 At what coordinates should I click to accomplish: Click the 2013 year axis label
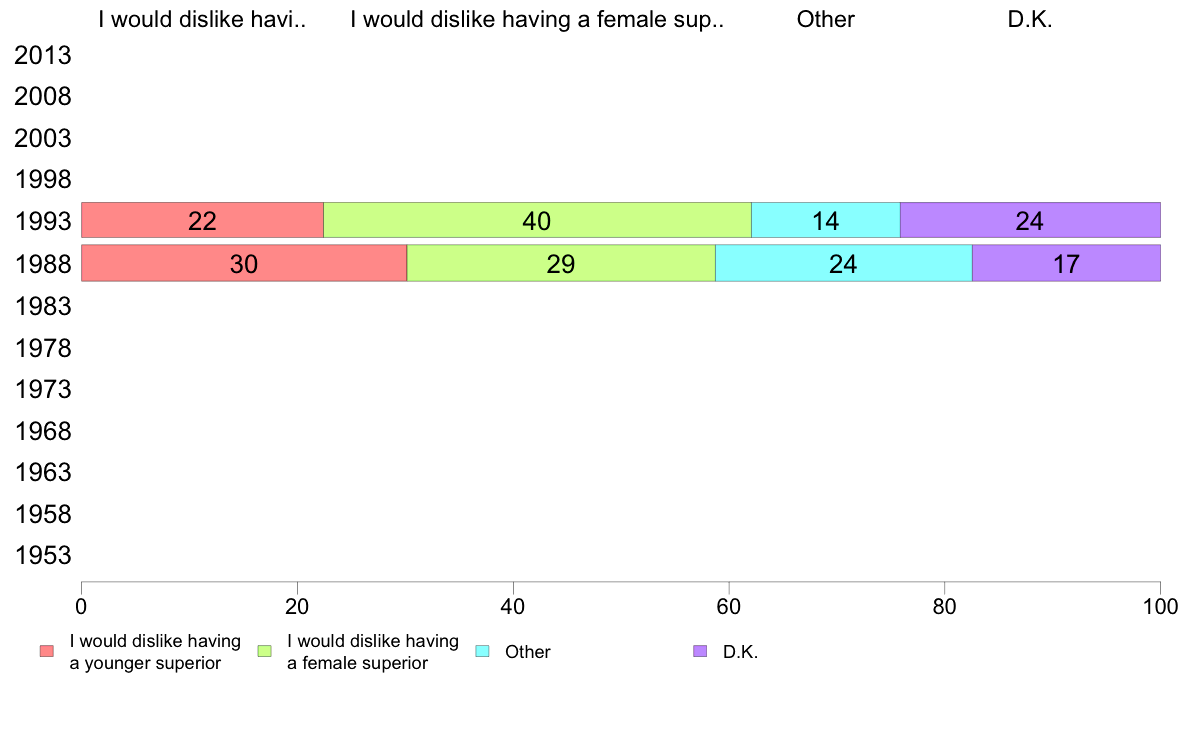tap(42, 55)
